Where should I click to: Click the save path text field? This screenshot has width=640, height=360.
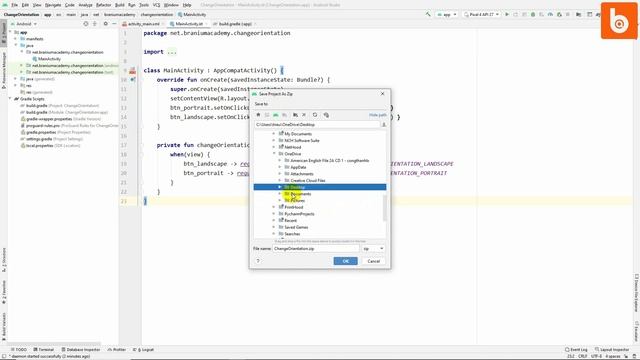point(317,124)
